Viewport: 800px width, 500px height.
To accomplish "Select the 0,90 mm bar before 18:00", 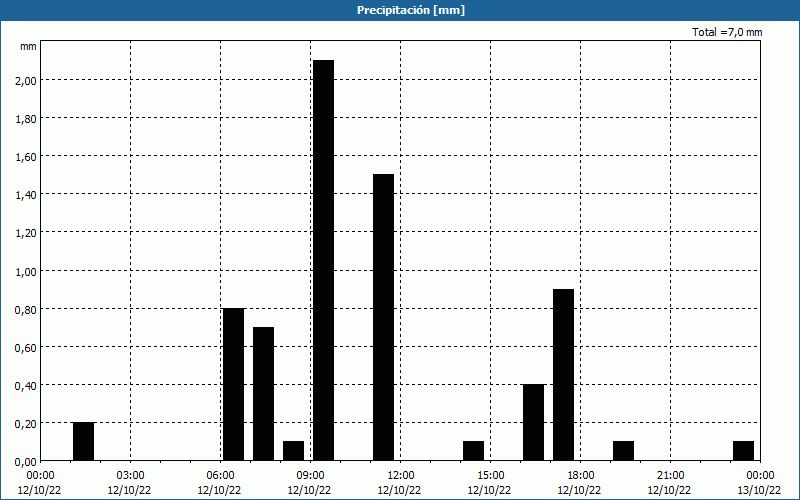I will pos(563,375).
